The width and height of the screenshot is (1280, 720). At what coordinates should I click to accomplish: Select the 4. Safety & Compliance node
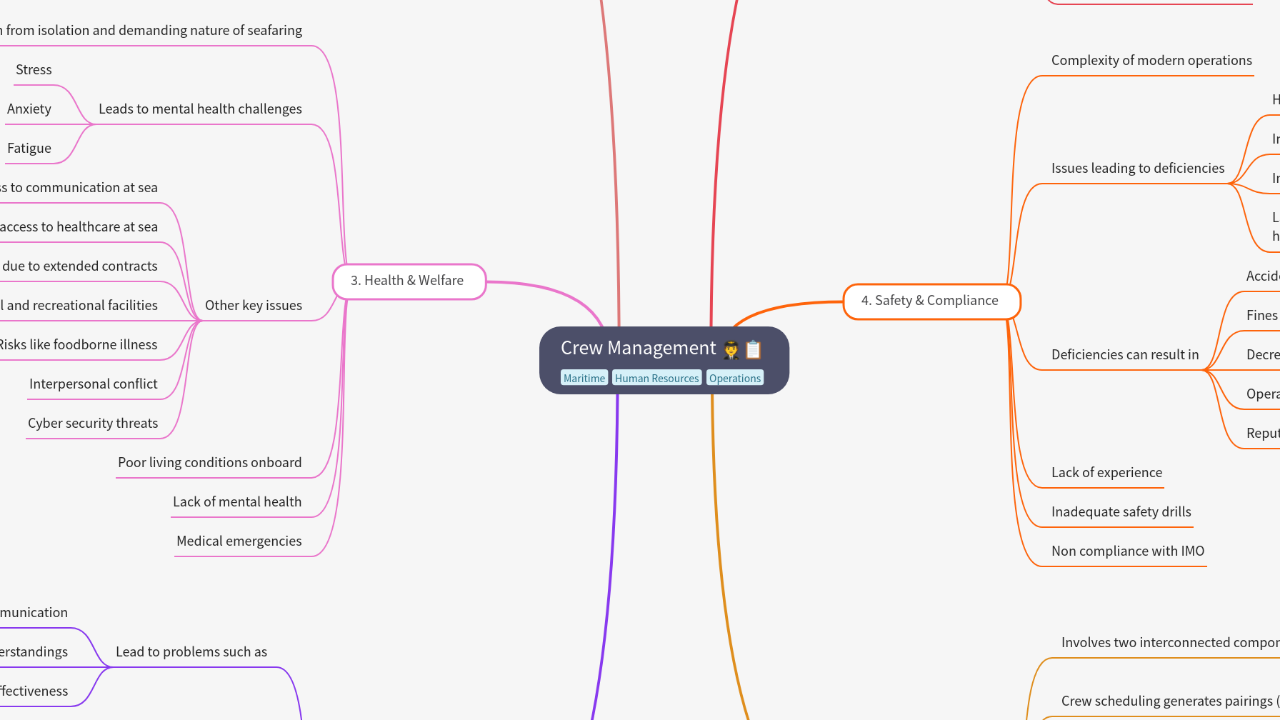click(930, 301)
